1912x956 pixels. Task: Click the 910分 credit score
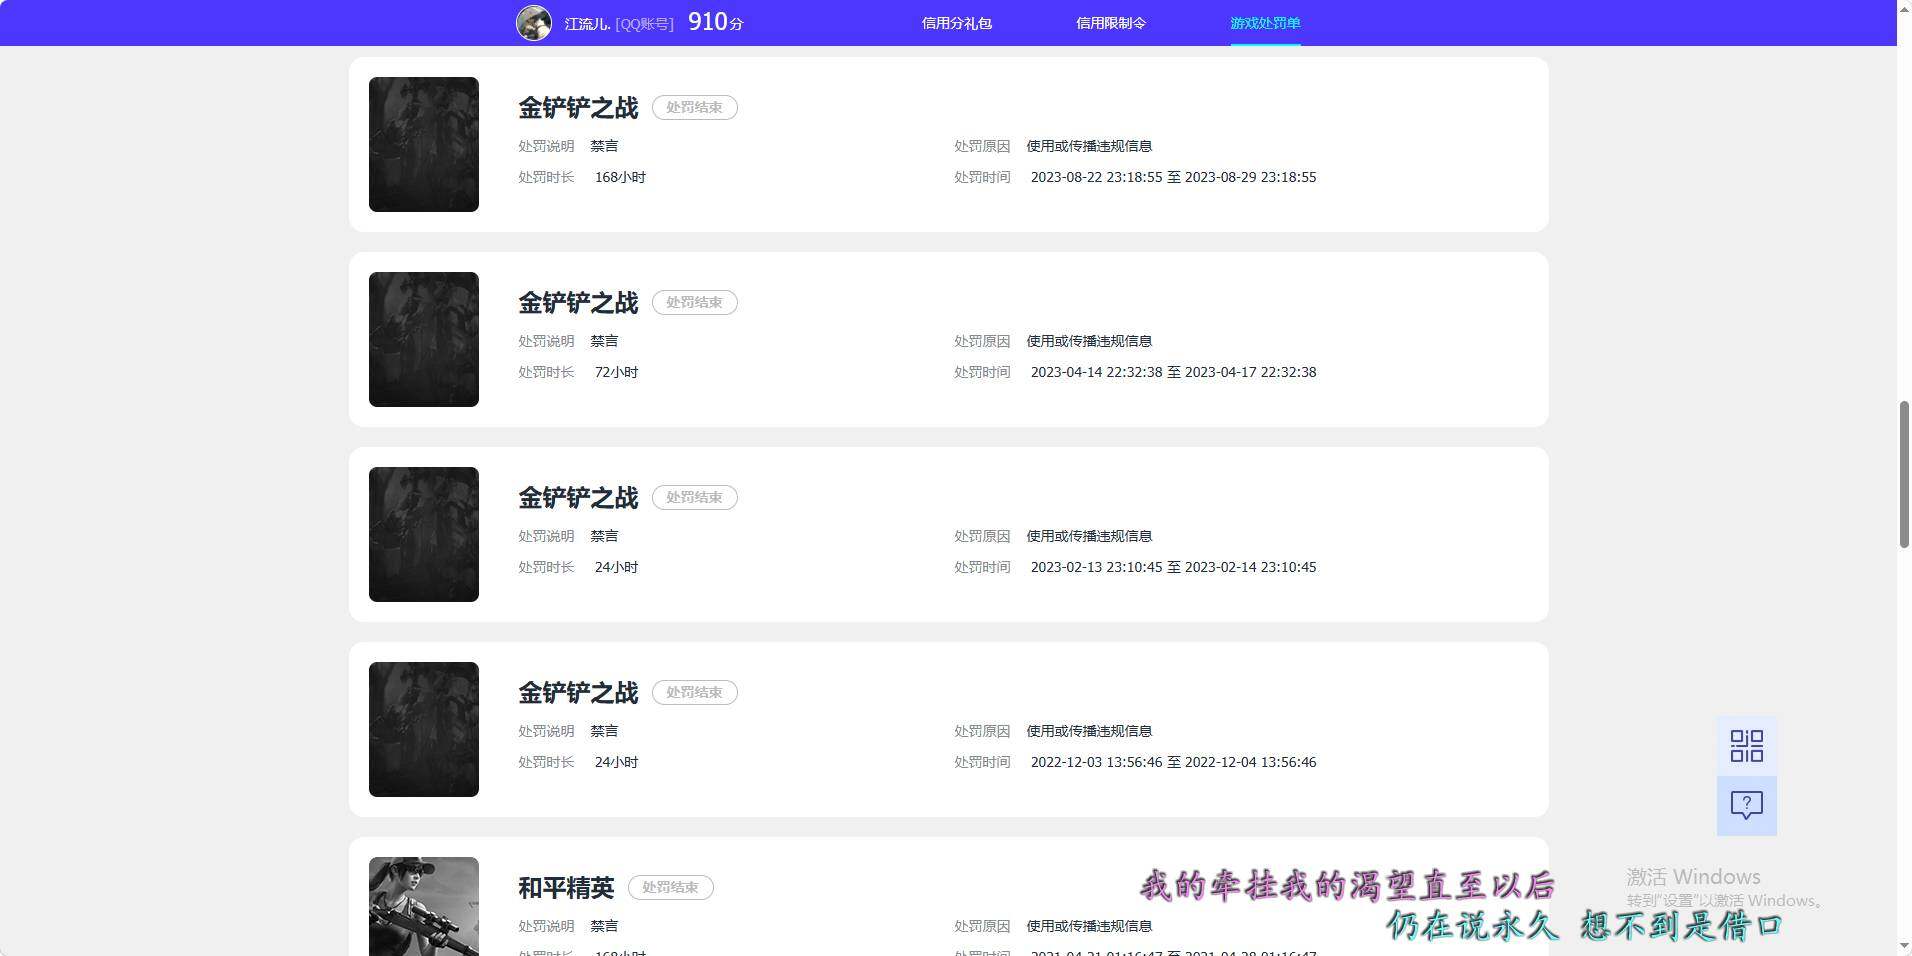coord(716,22)
